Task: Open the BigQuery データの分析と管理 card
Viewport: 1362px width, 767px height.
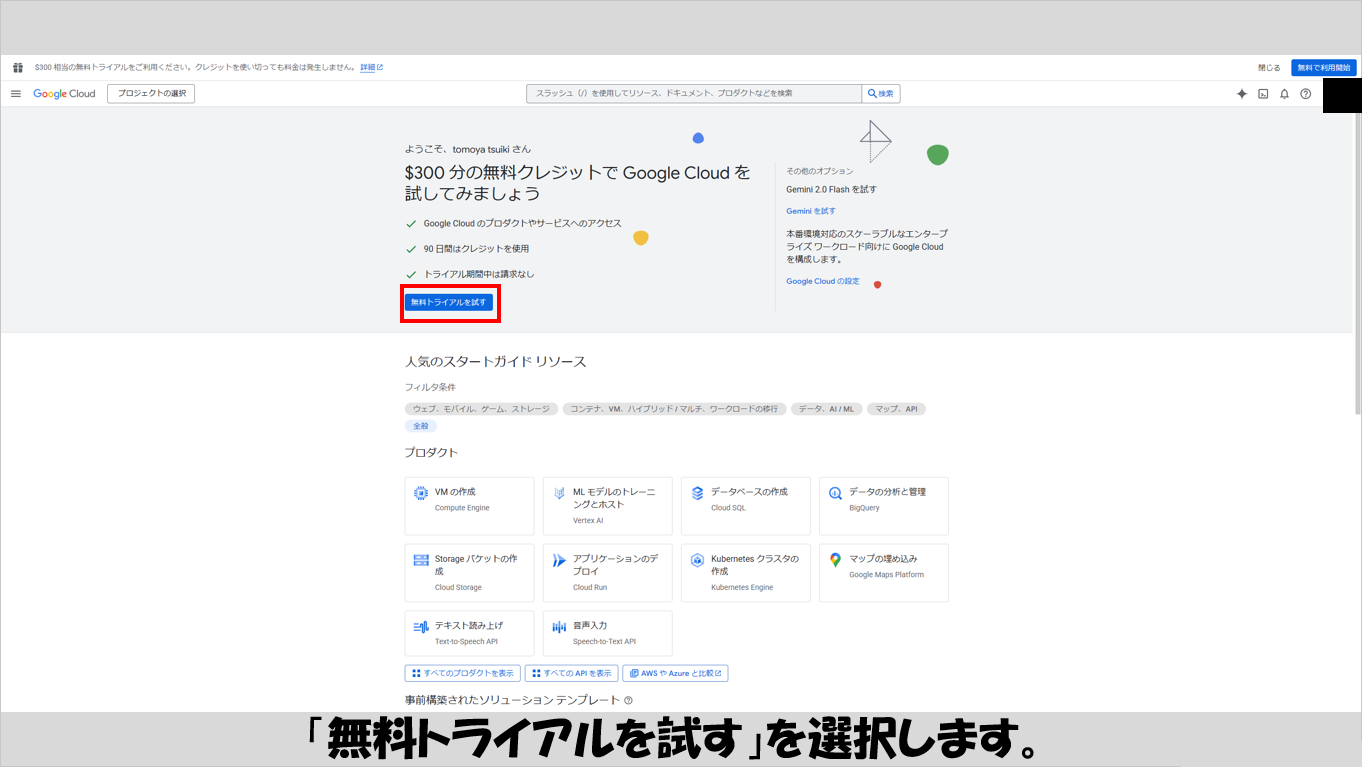Action: (883, 505)
